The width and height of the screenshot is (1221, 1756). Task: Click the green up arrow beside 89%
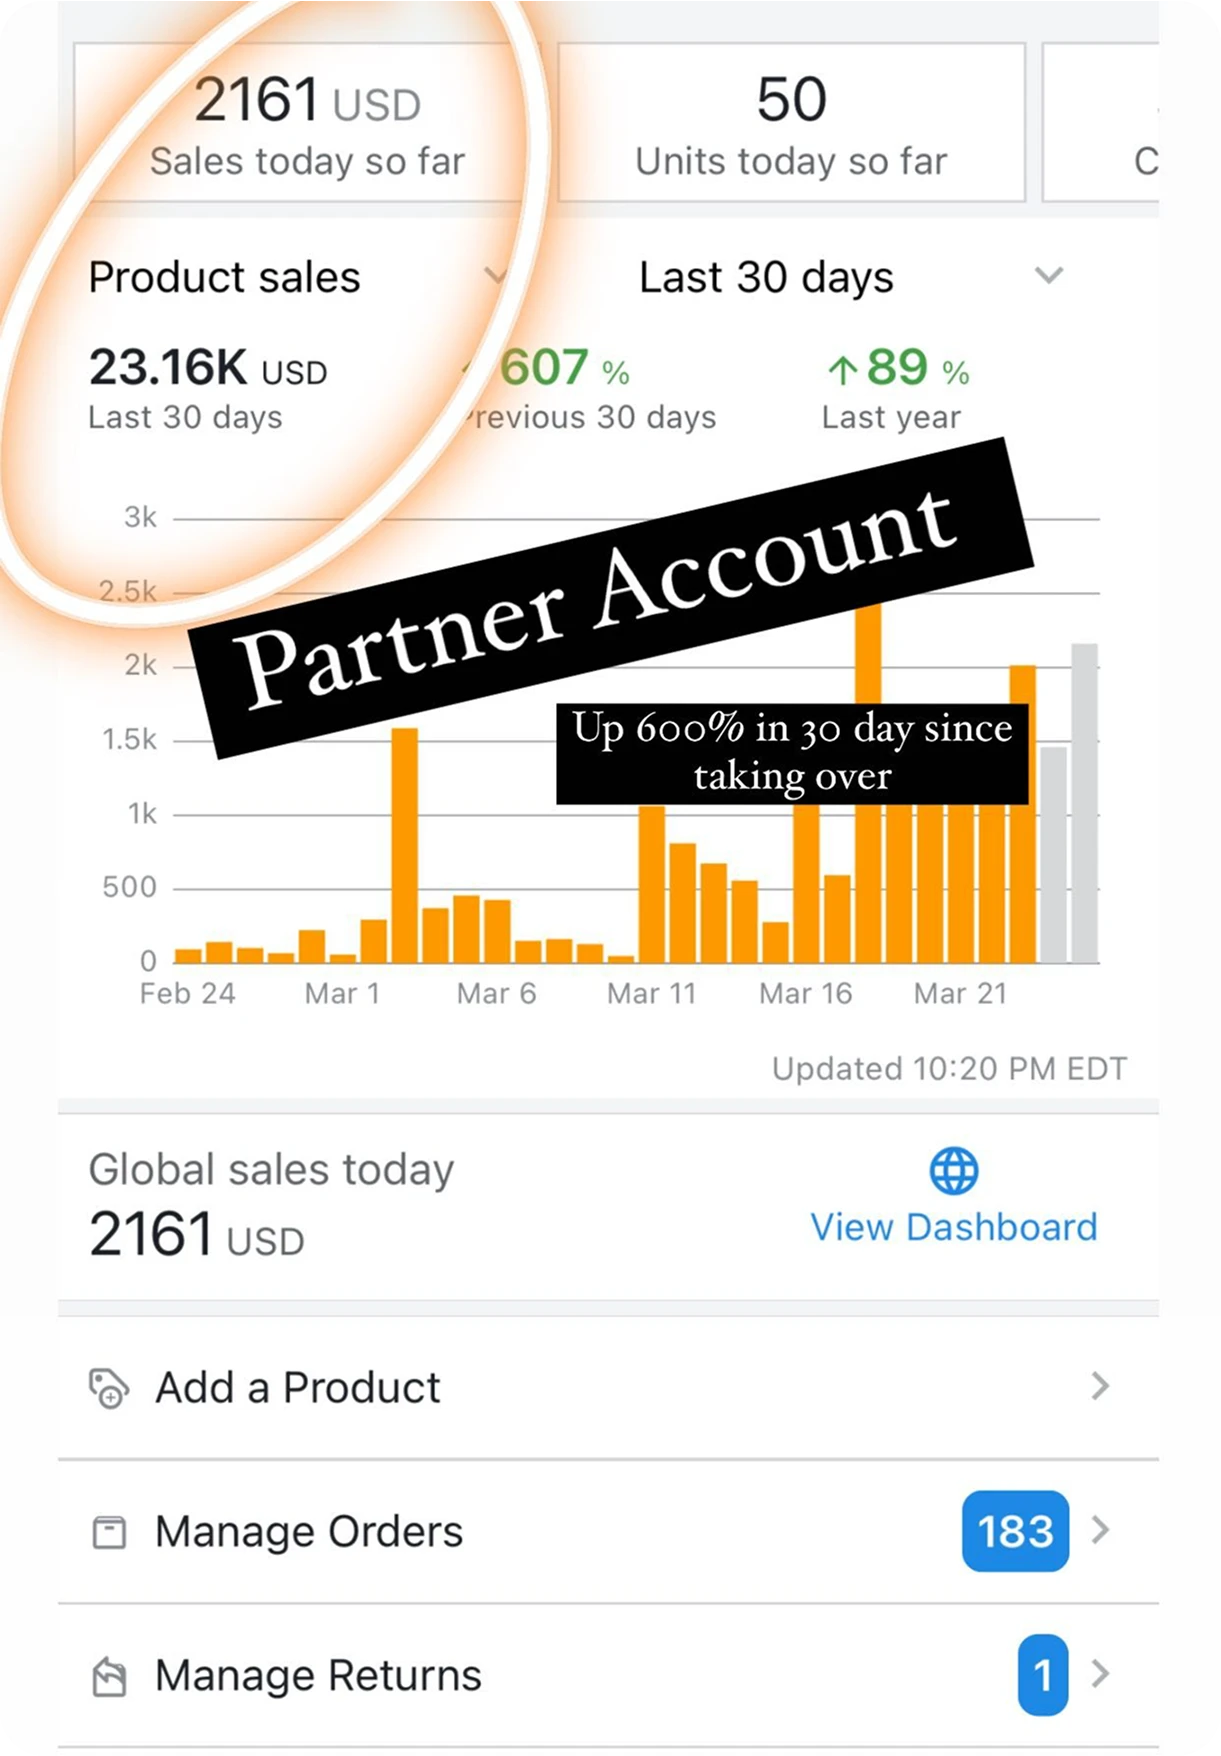(x=842, y=371)
